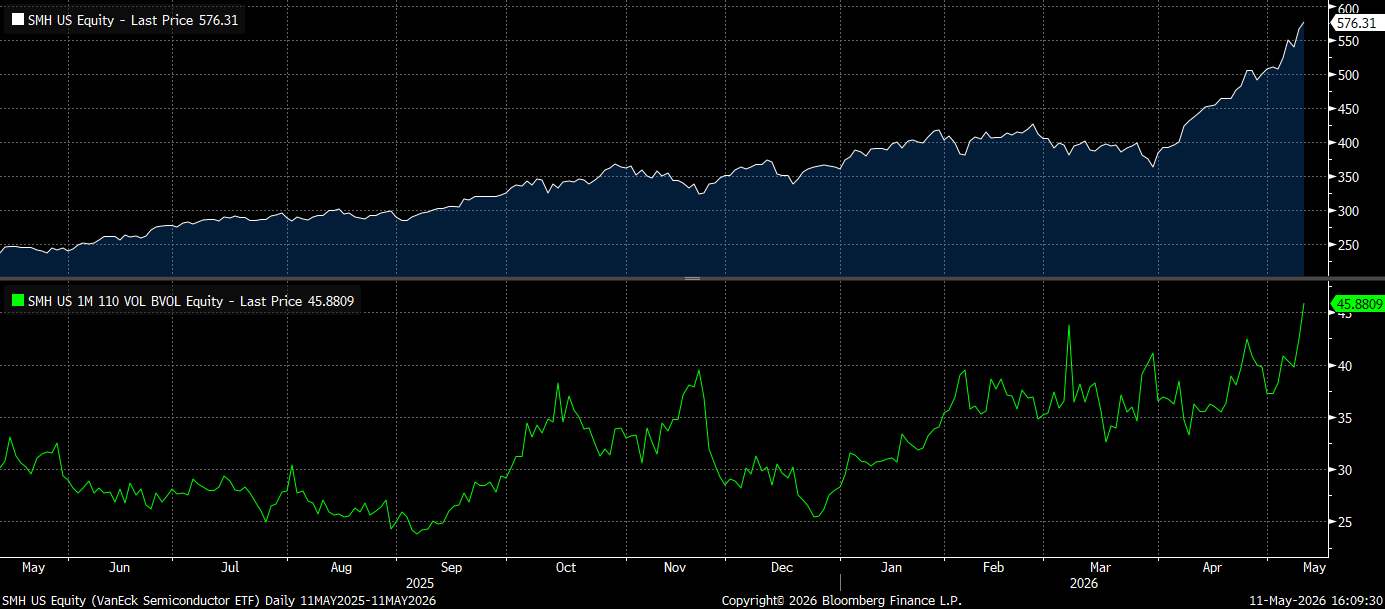Click the first May label starting the axis
1385x609 pixels.
(33, 567)
